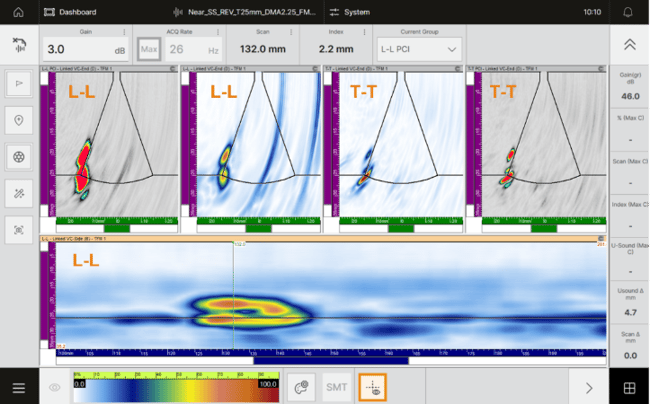Open the location pin tool
Viewport: 650px width, 404px height.
[19, 120]
